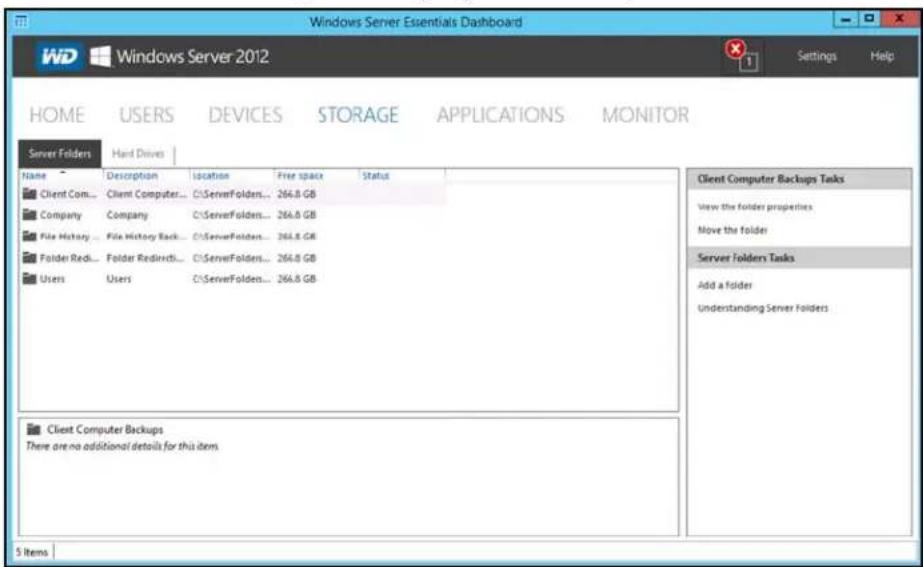Click Add a folder task
The height and width of the screenshot is (567, 923).
(725, 285)
